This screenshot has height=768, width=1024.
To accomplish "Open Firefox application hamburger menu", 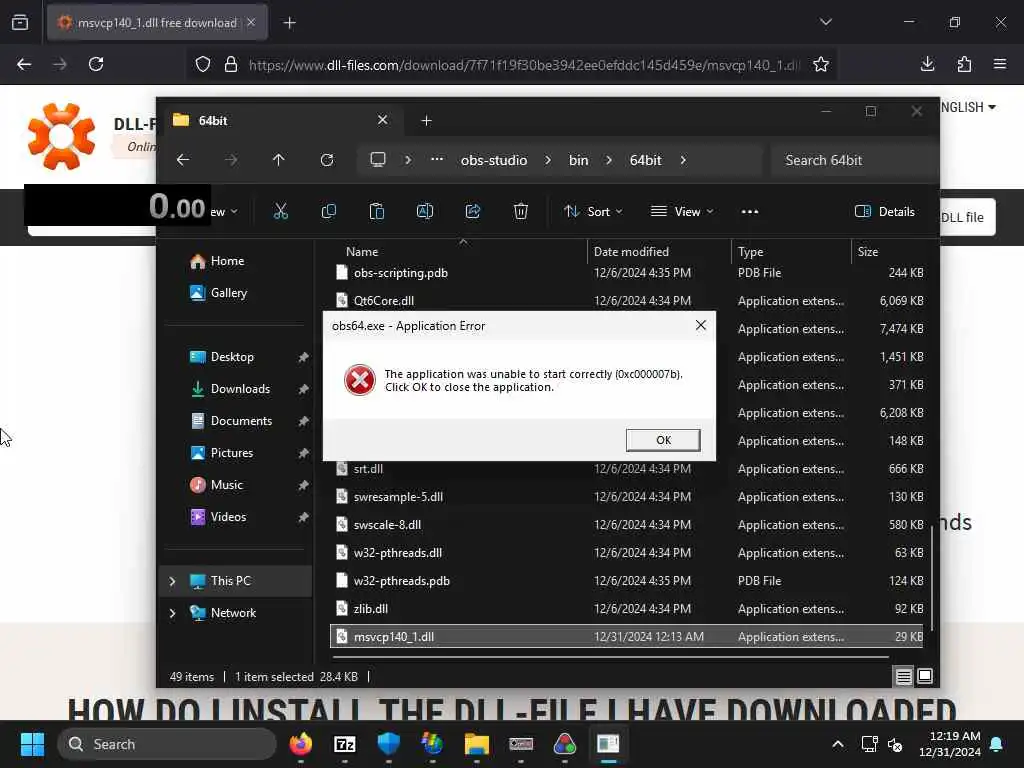I will [x=1000, y=64].
